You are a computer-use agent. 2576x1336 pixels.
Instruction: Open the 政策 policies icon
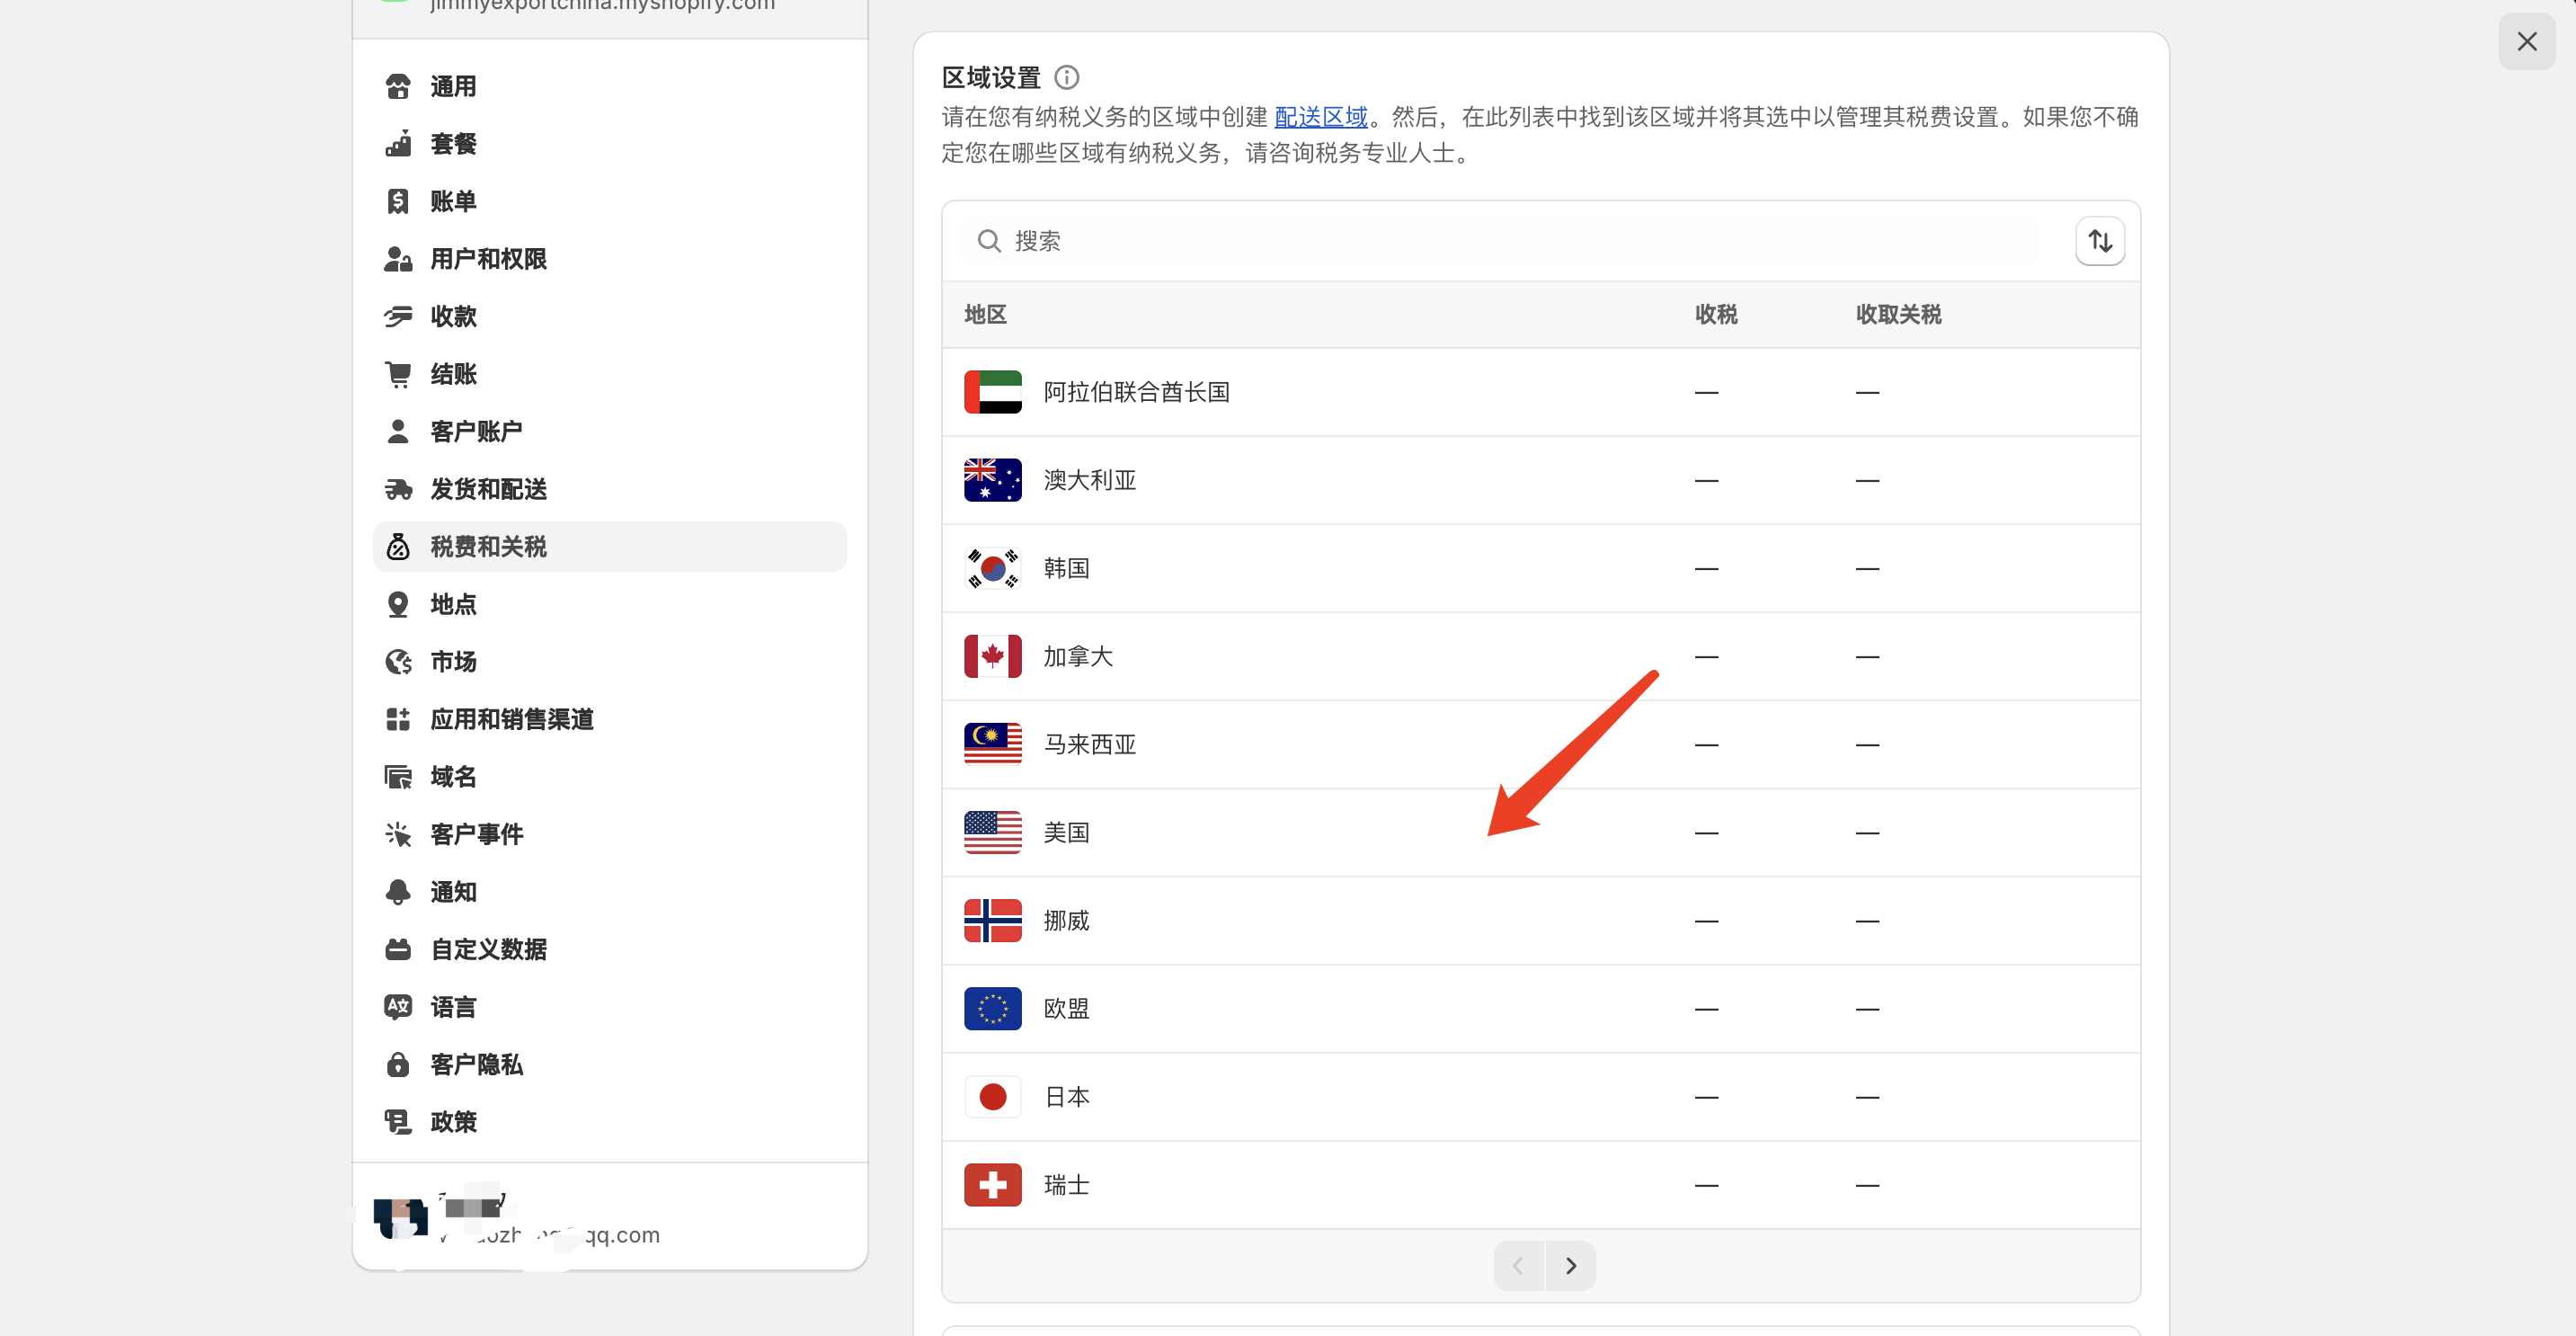398,1122
